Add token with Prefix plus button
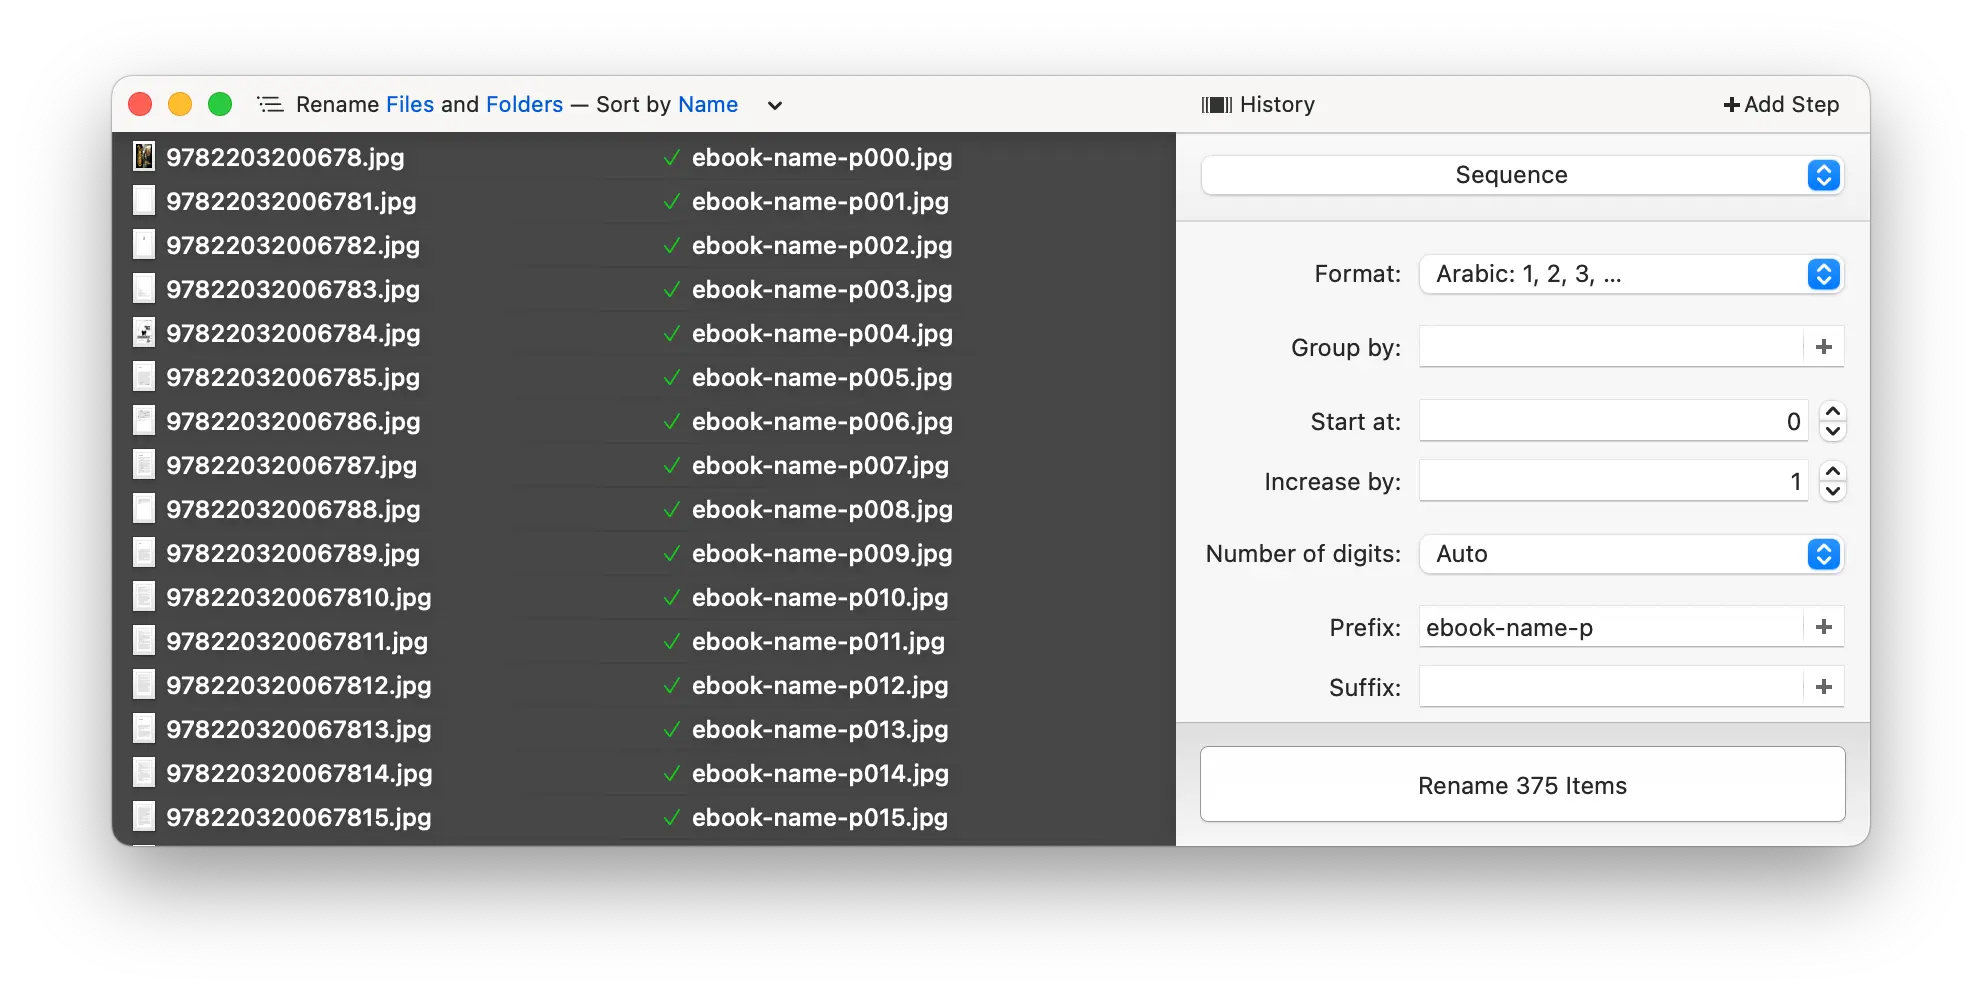Viewport: 1982px width, 994px height. coord(1824,627)
